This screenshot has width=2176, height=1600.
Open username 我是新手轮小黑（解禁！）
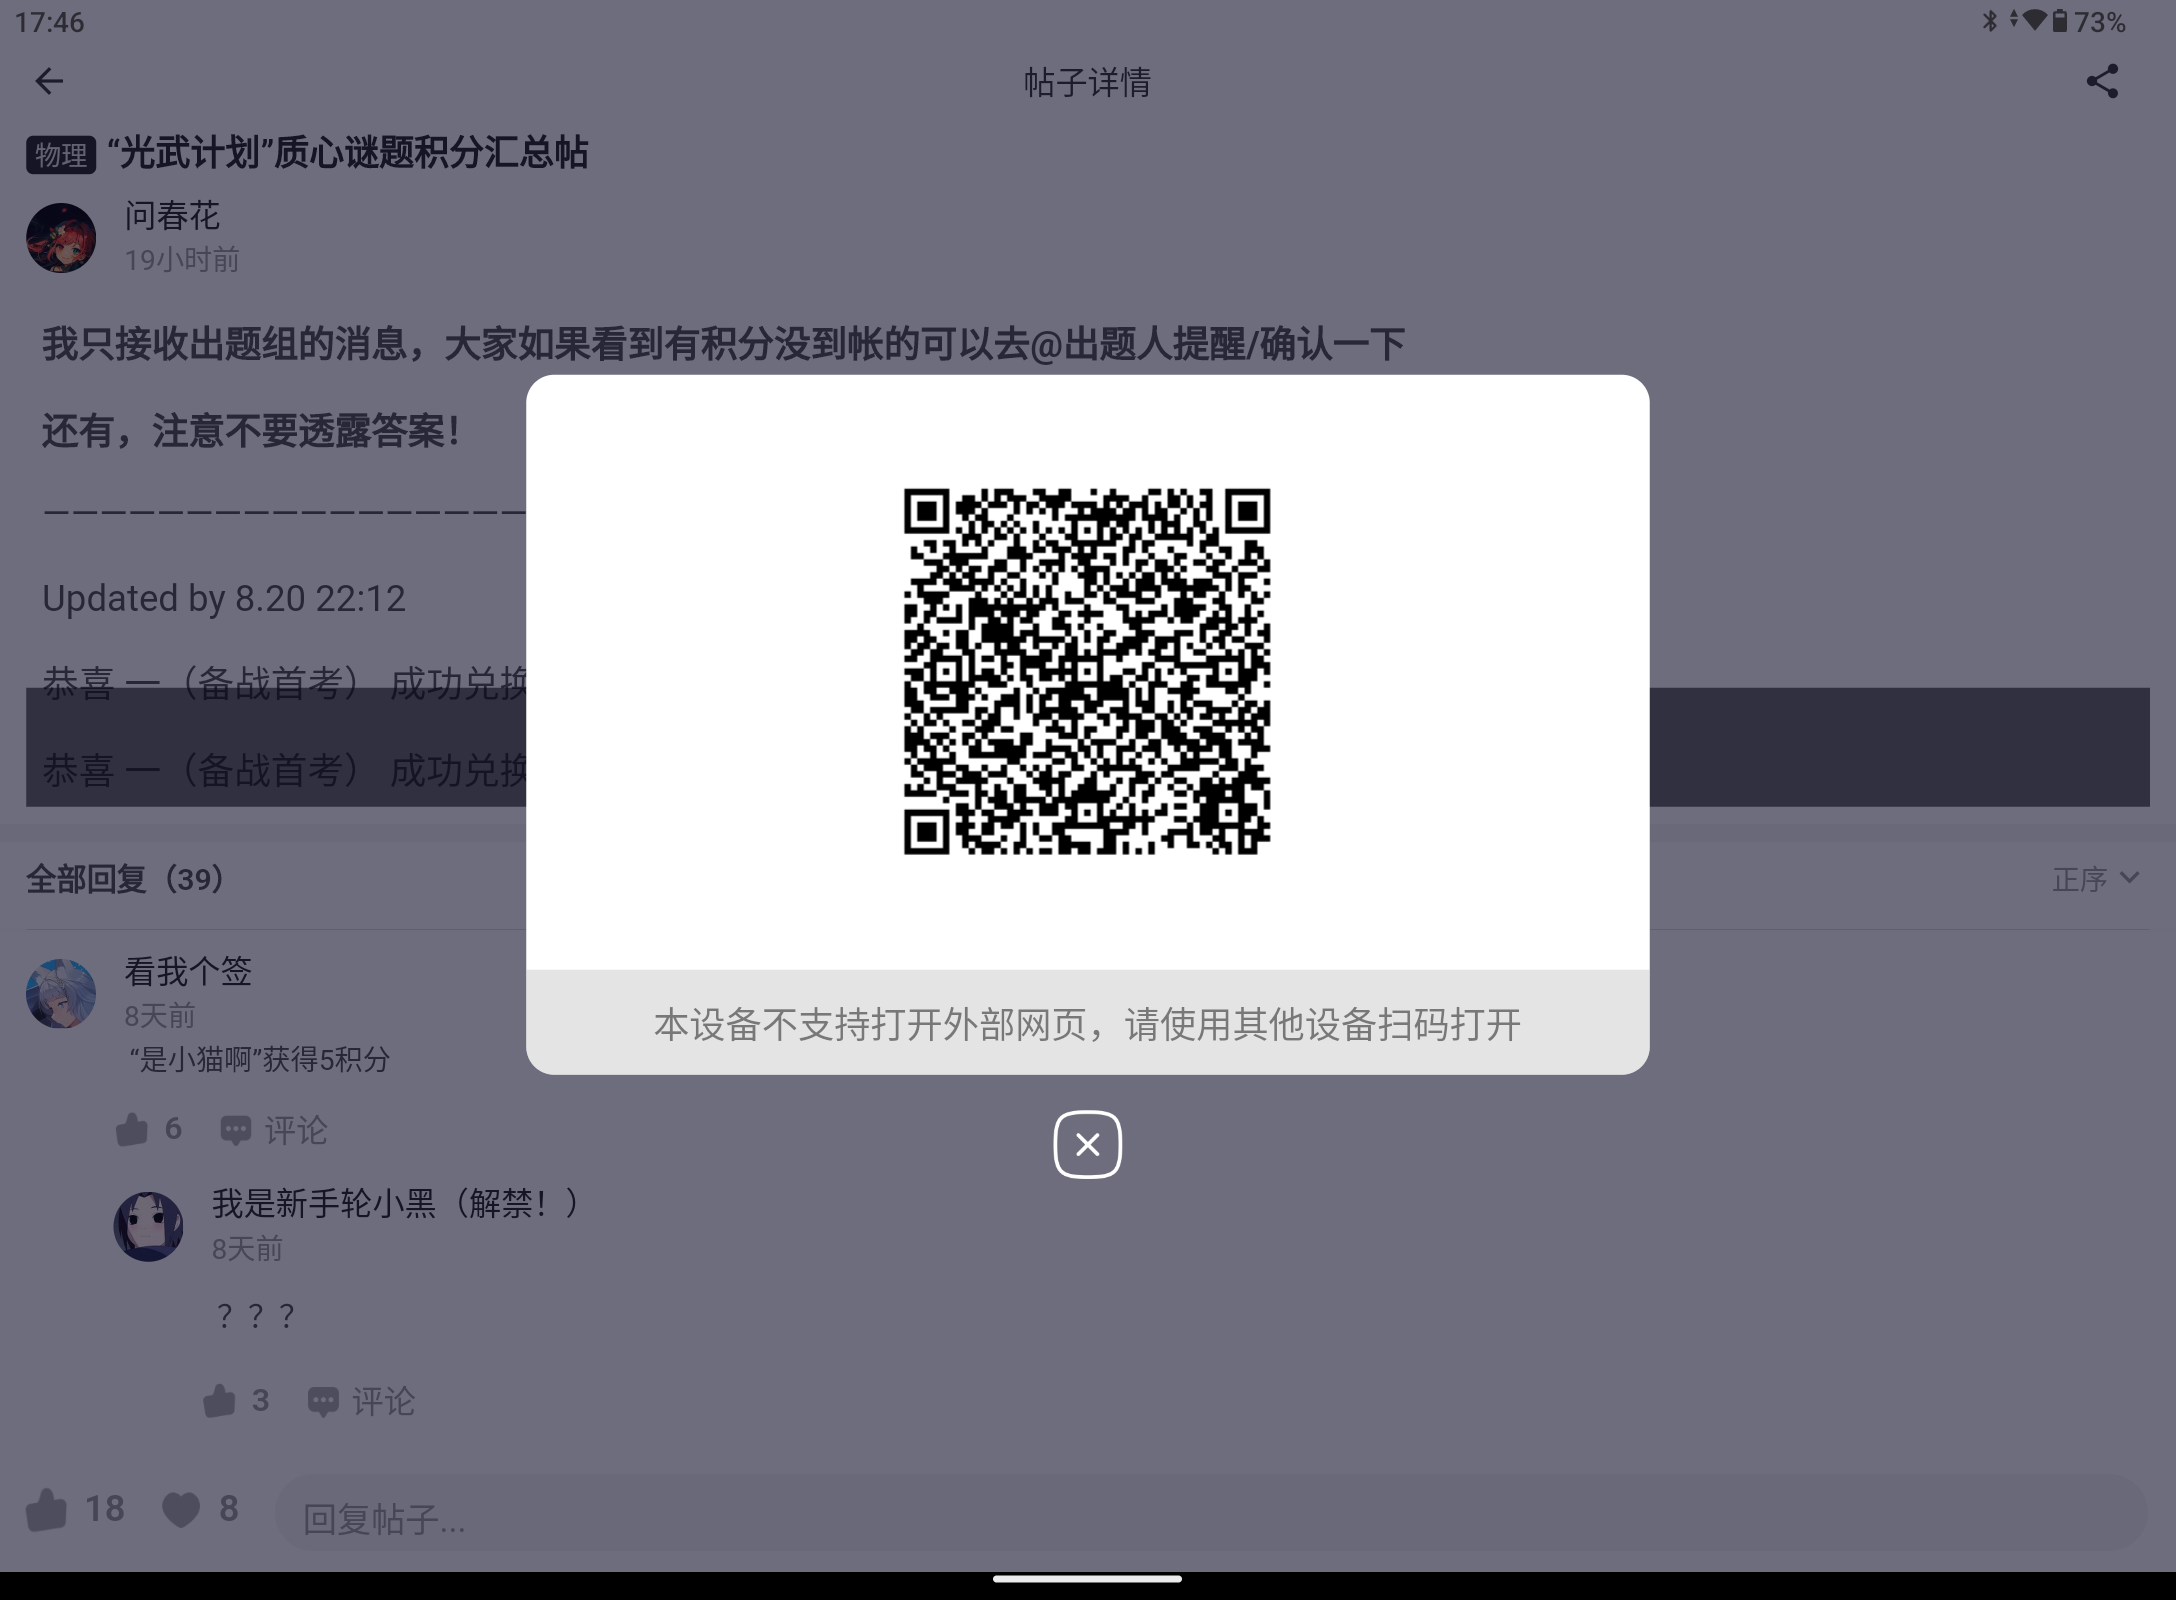pyautogui.click(x=396, y=1203)
